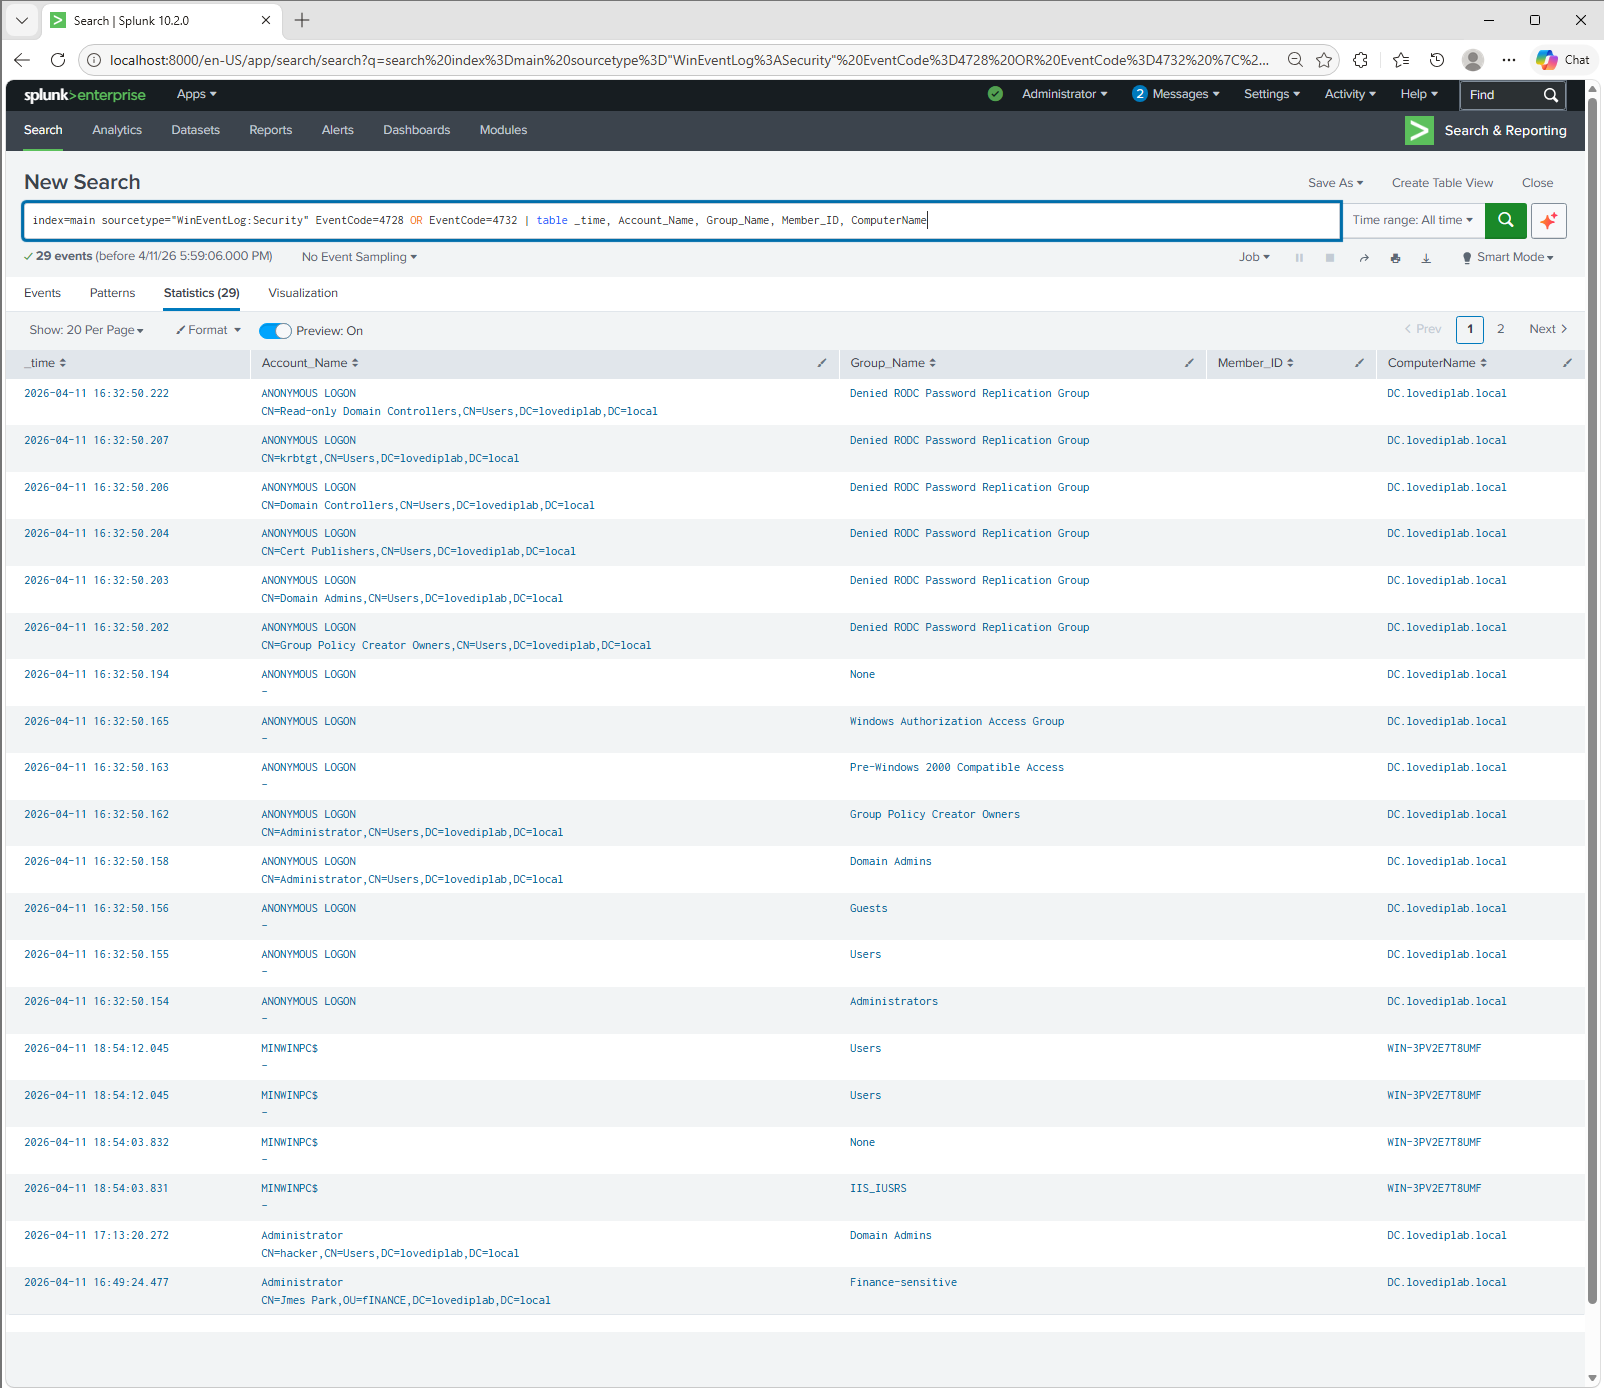1604x1388 pixels.
Task: Open the Alerts nav item
Action: [x=337, y=130]
